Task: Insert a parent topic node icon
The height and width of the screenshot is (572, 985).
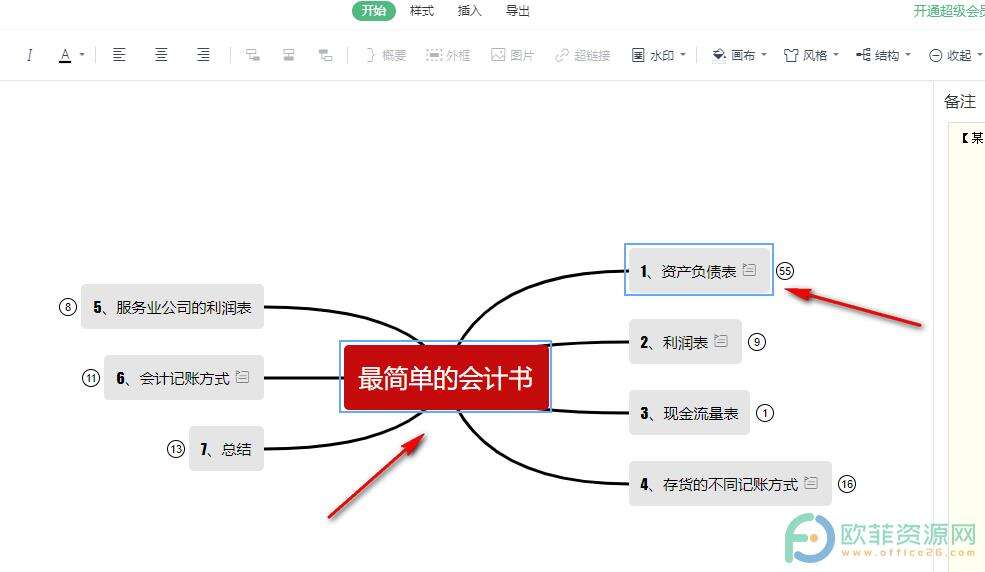Action: (325, 55)
